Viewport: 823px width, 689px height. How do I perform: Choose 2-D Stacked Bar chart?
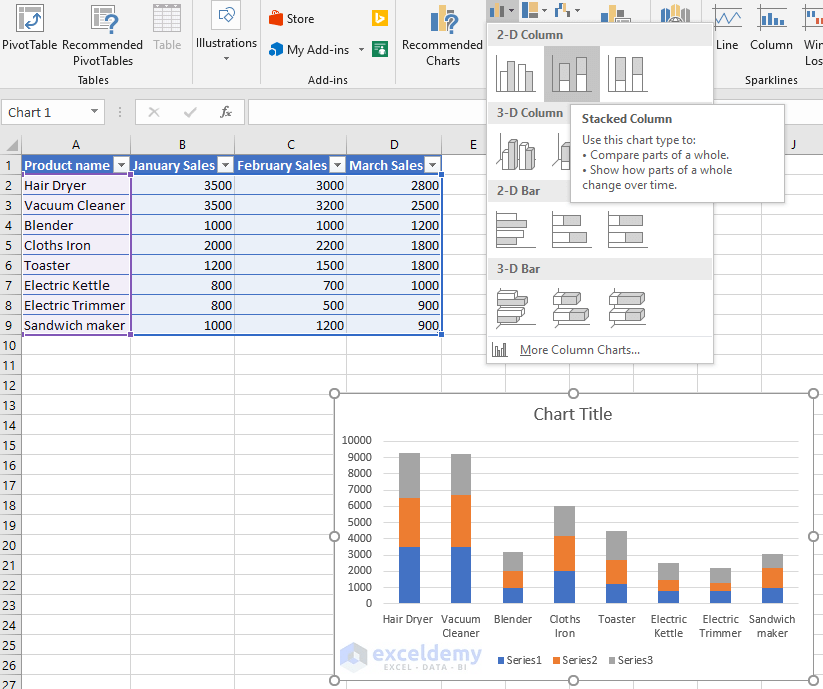(572, 230)
